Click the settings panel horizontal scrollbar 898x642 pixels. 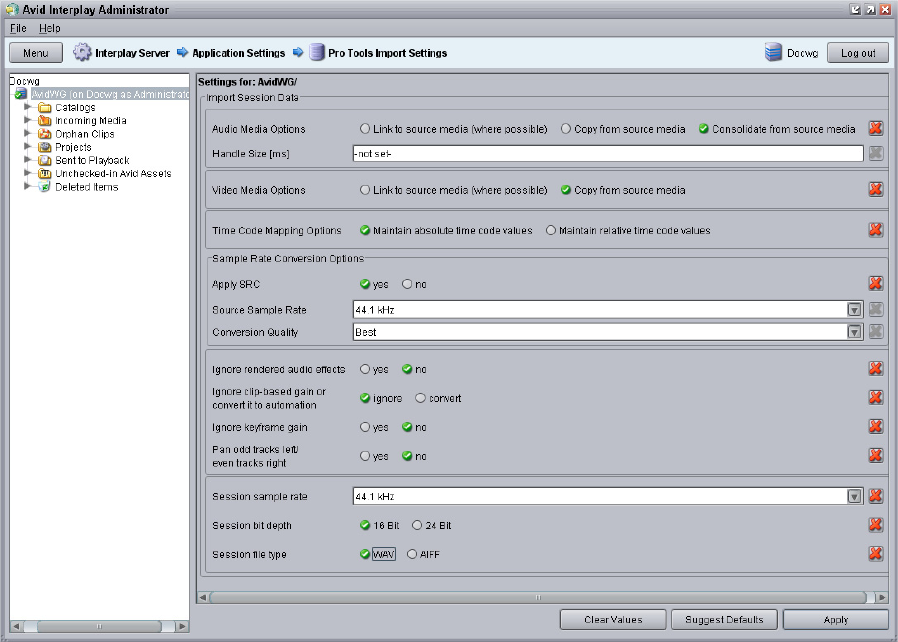538,597
